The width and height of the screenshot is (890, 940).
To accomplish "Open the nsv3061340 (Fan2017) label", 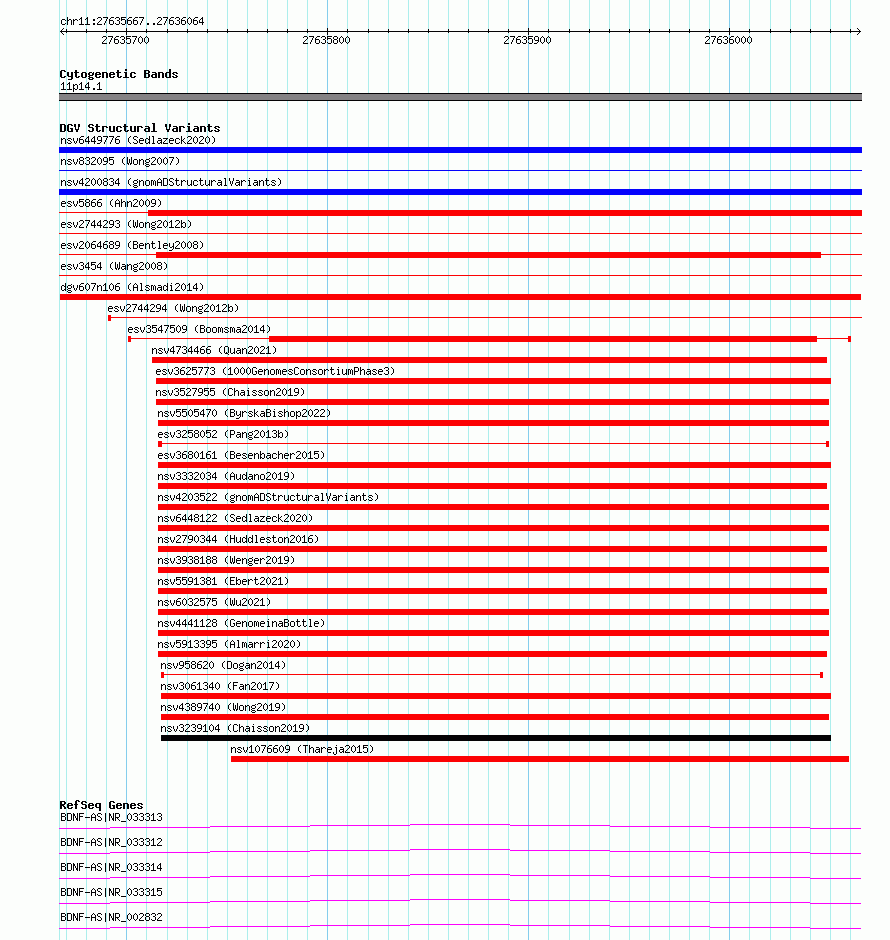I will point(220,686).
